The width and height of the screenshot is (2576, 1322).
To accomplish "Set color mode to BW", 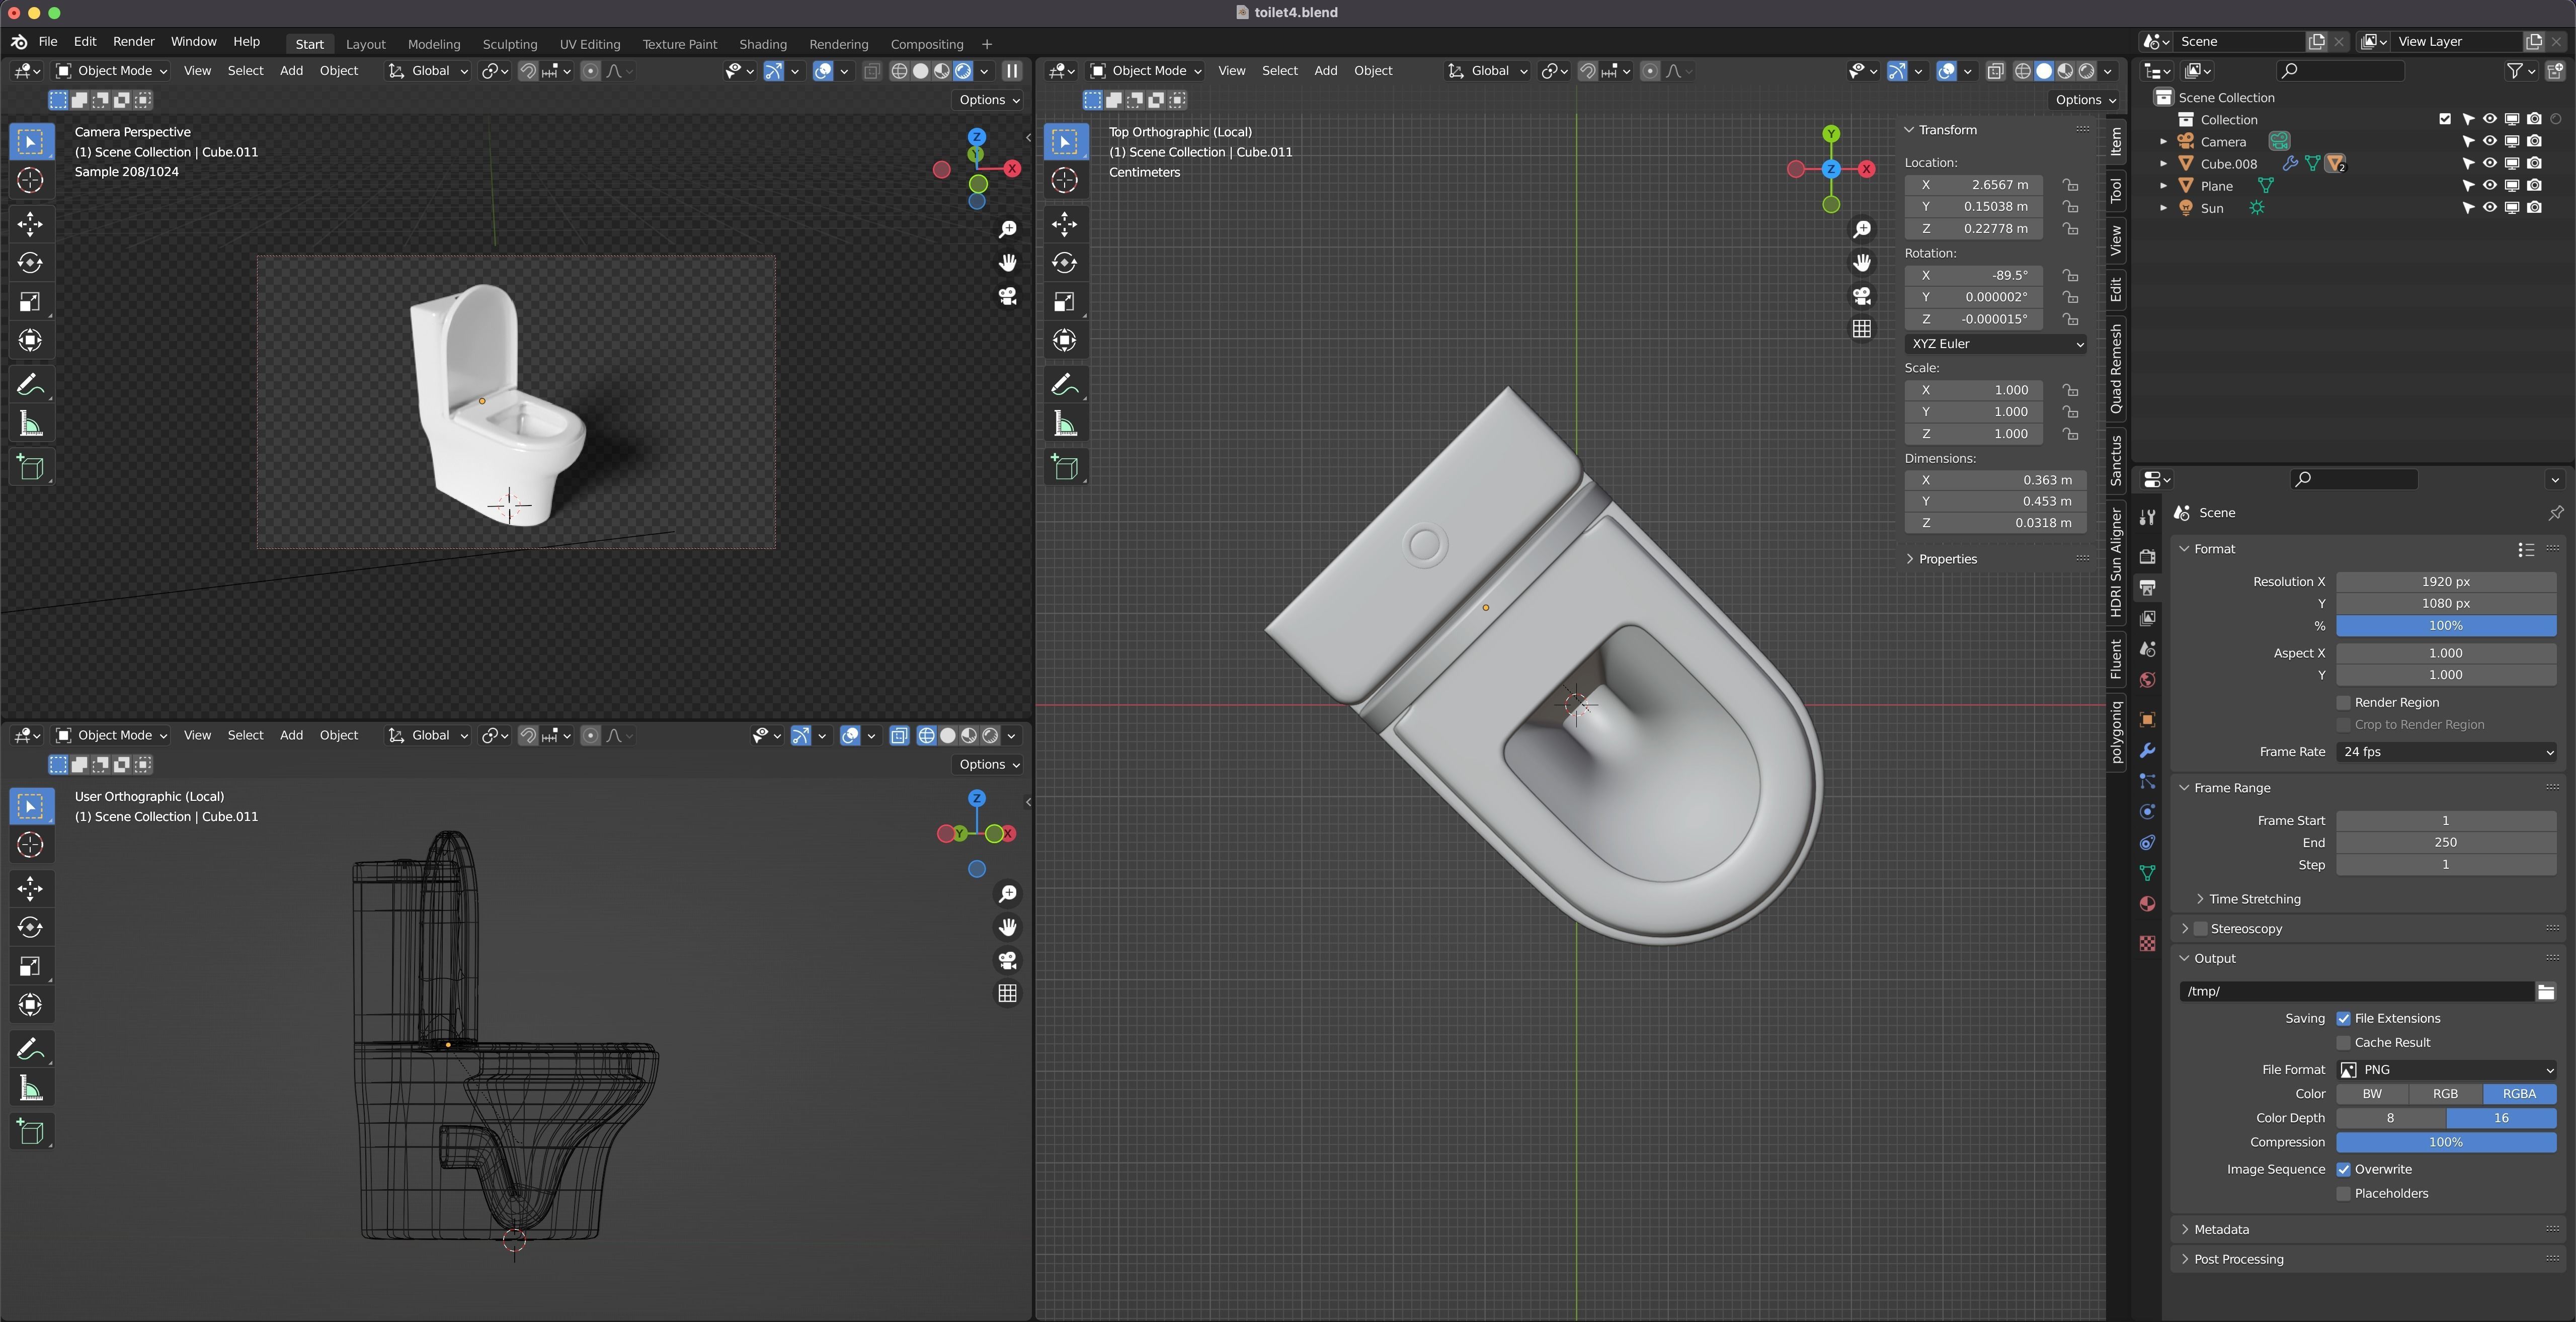I will [x=2372, y=1094].
